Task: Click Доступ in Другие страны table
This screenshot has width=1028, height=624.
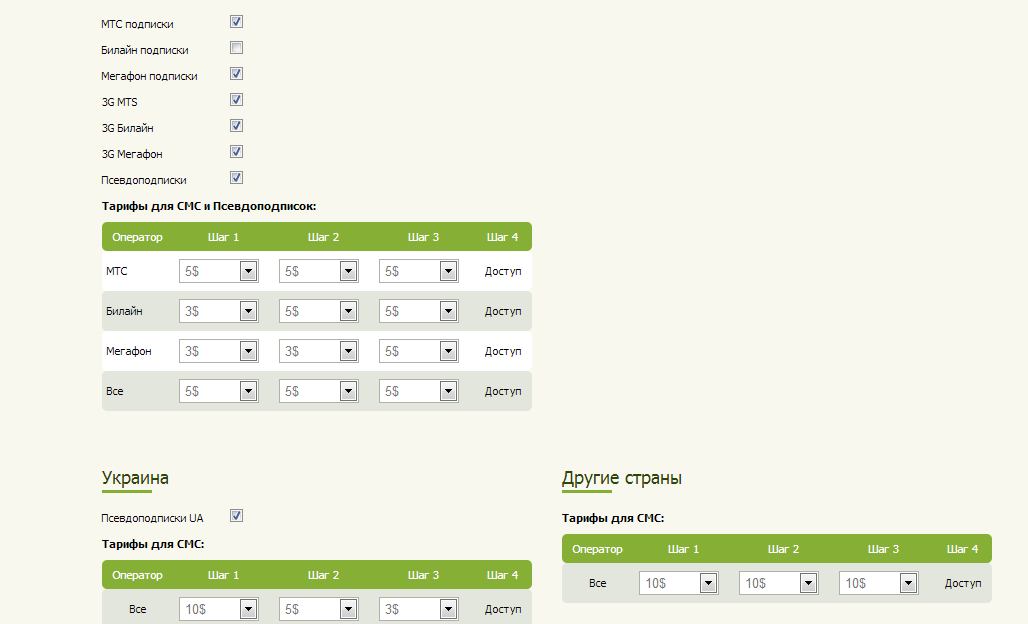Action: coord(963,583)
